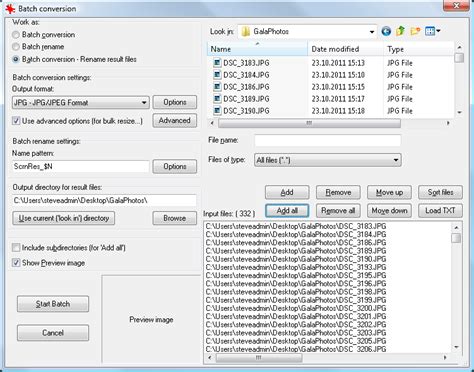Click the file browser scroll right arrow

pyautogui.click(x=448, y=123)
